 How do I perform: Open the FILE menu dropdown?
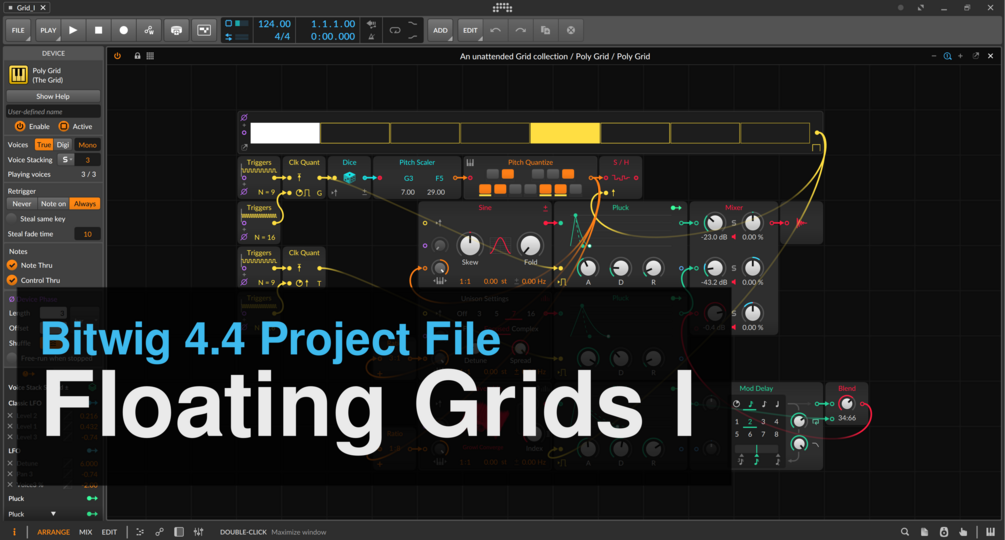(x=19, y=30)
